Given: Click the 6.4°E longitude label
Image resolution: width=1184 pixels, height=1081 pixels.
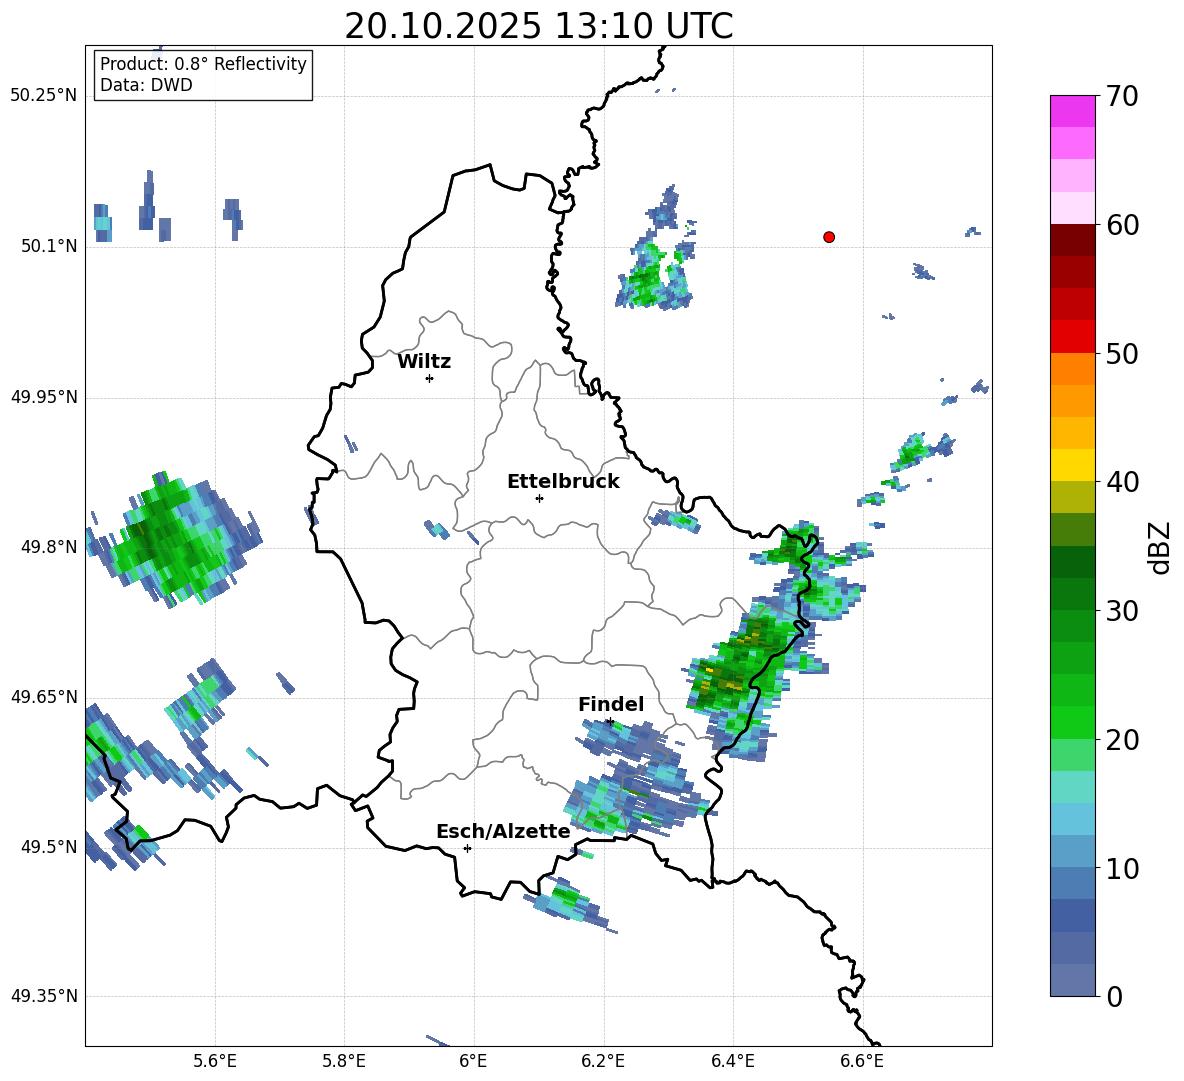Looking at the screenshot, I should click(x=732, y=1061).
